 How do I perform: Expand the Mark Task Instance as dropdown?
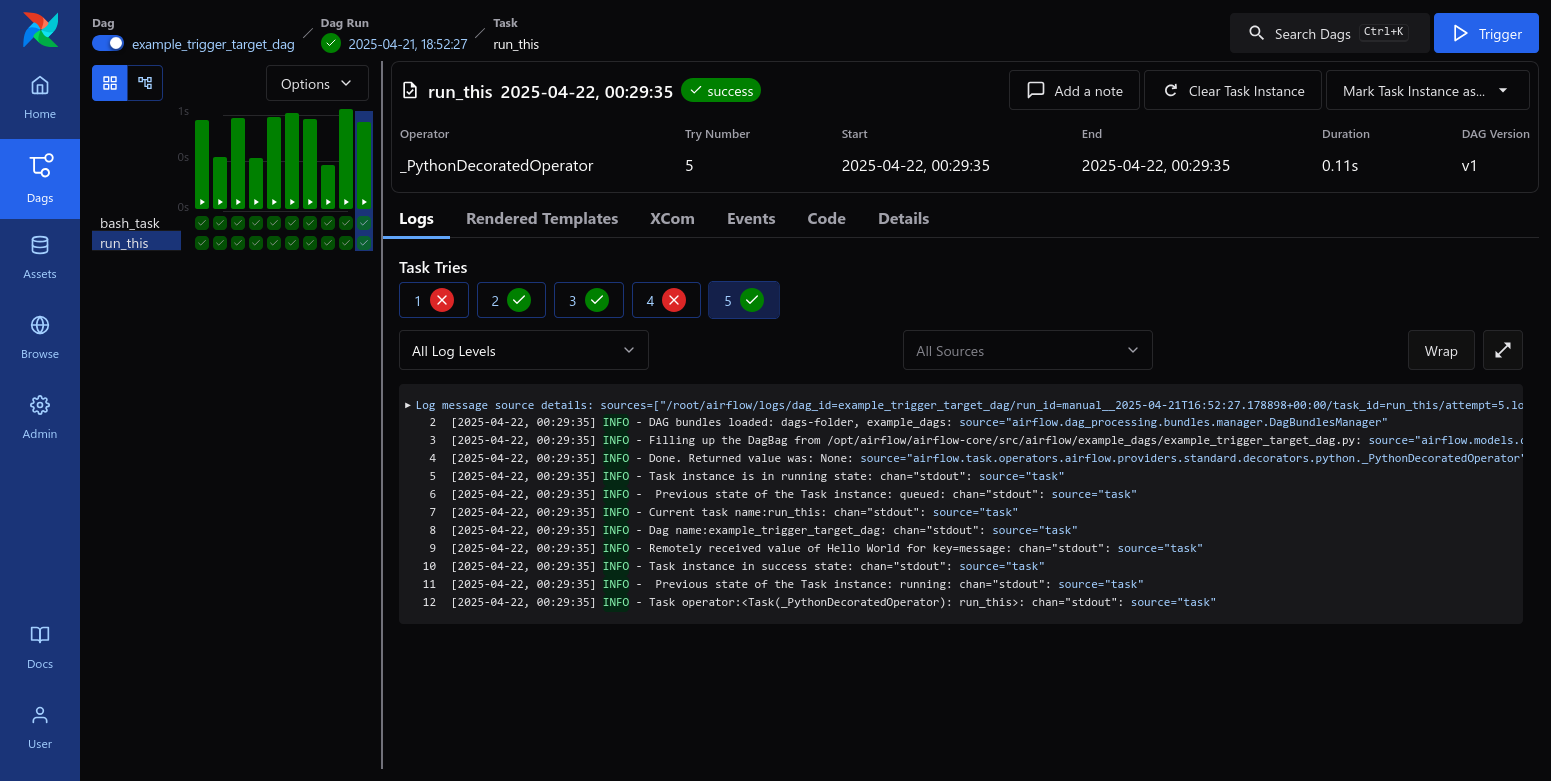[x=1427, y=91]
